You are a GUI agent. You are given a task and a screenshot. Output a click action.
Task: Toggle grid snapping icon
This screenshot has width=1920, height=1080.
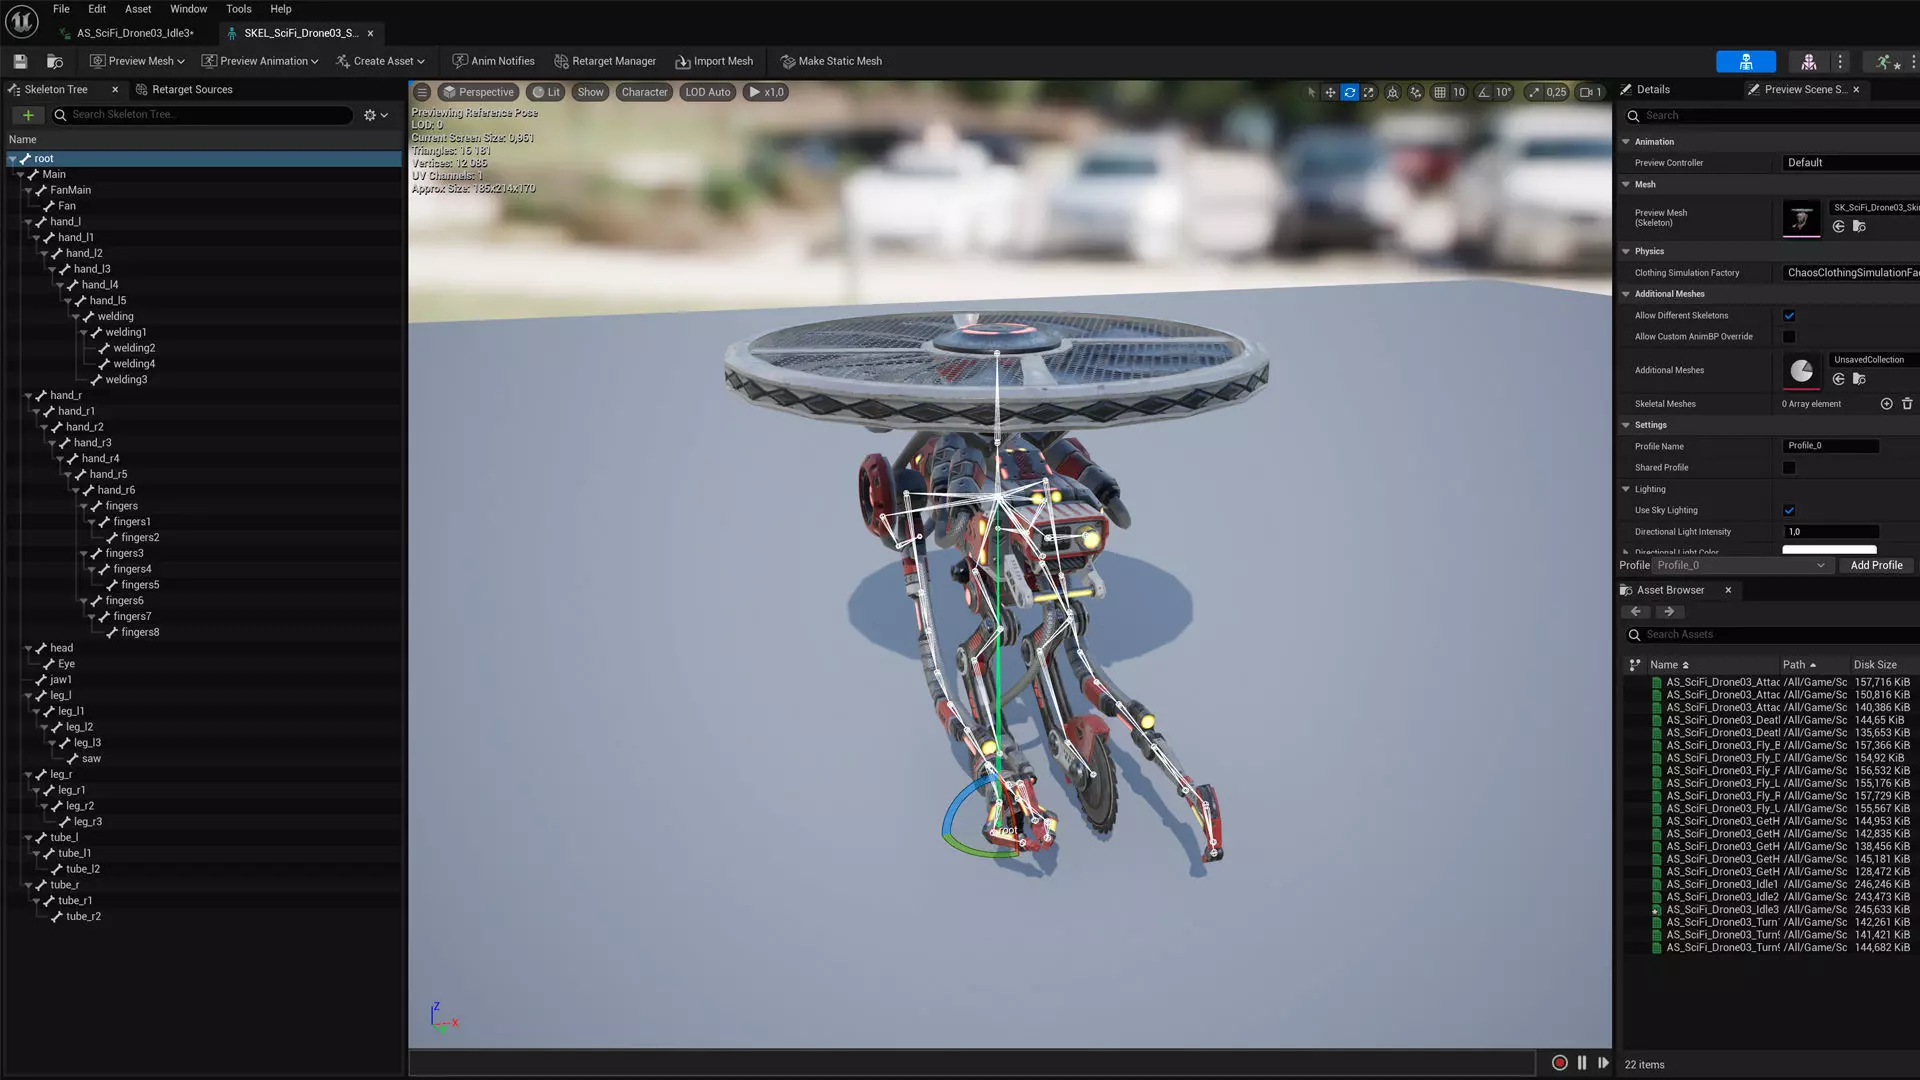click(1439, 92)
